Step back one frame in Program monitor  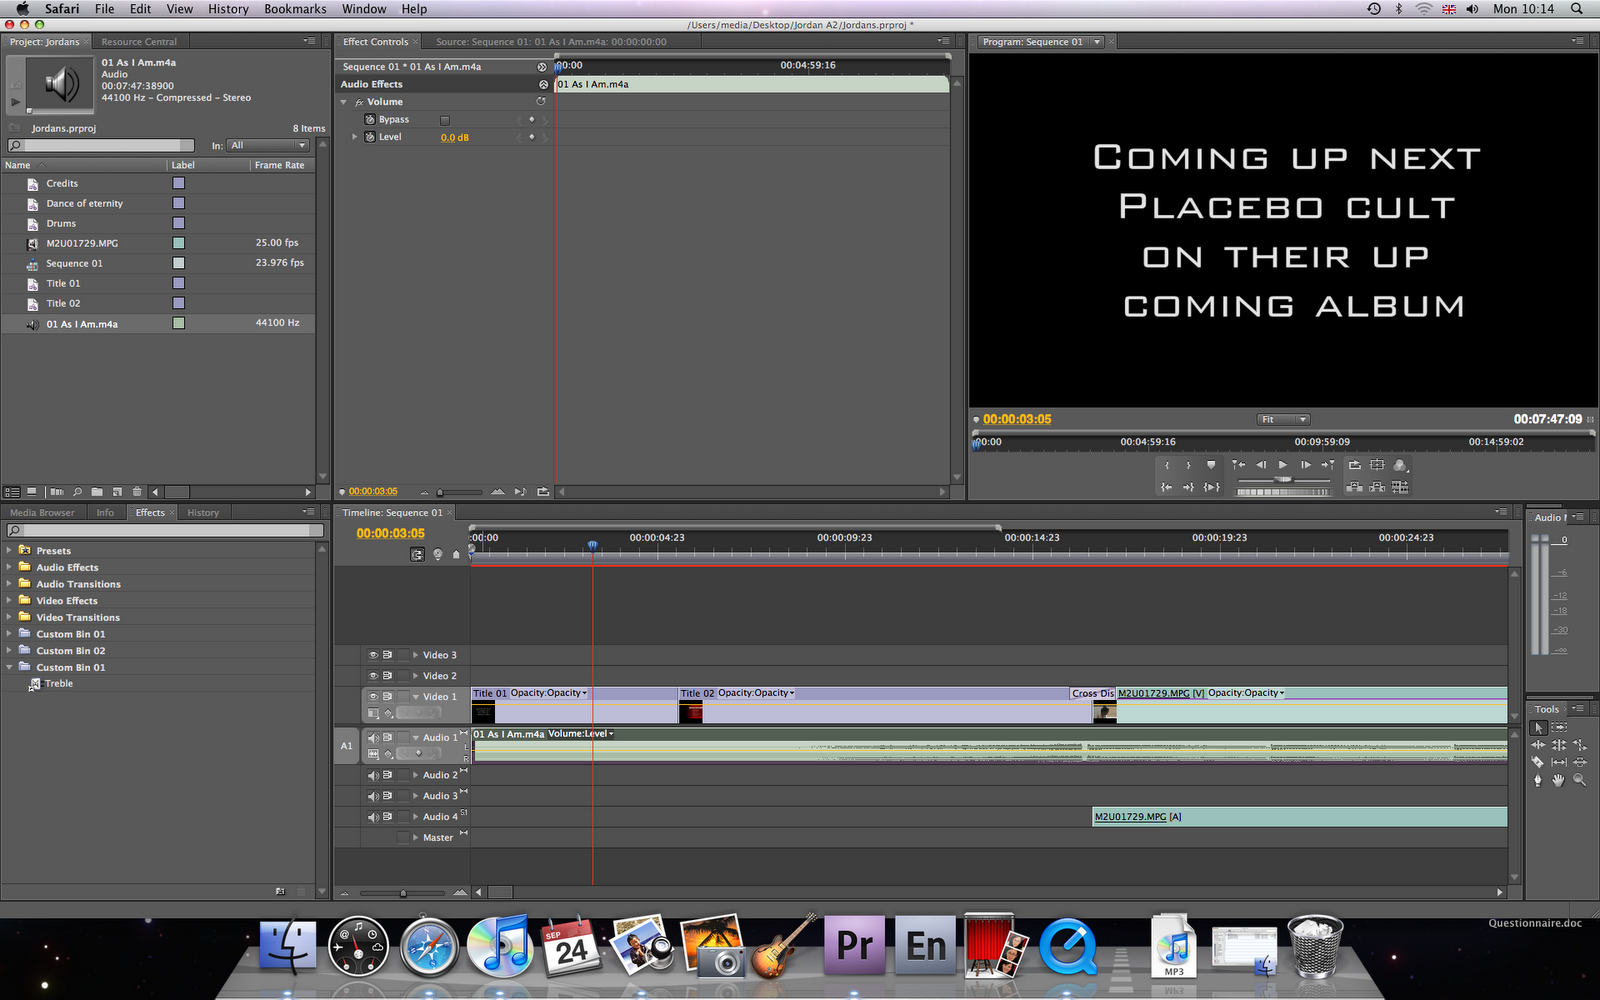(x=1261, y=465)
